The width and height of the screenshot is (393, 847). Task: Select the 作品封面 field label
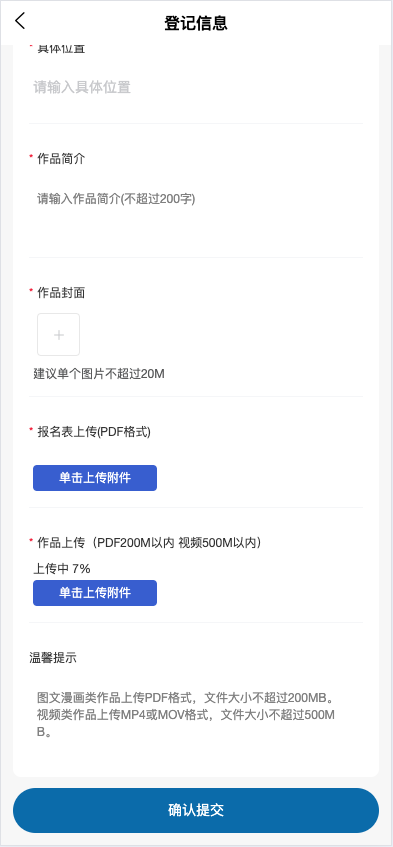point(61,293)
